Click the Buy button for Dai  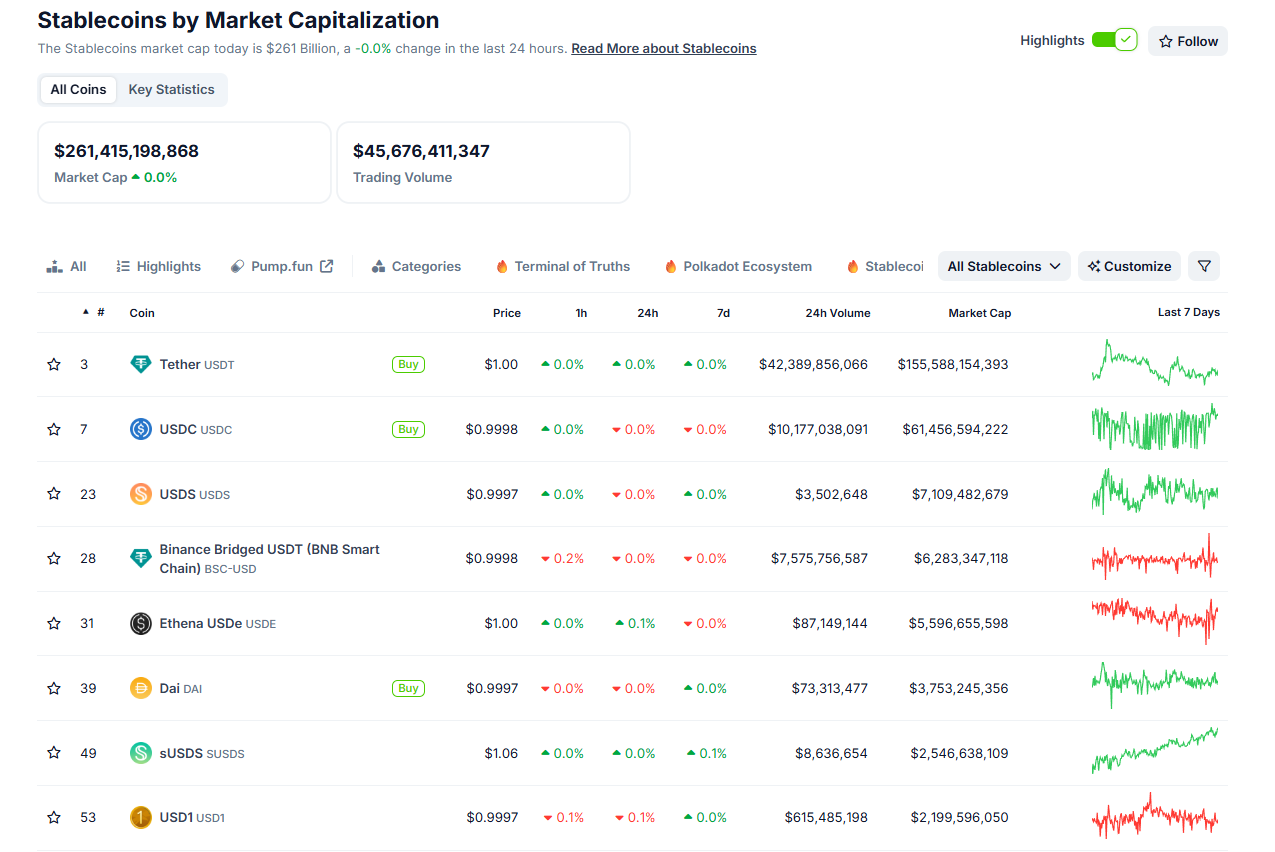point(408,689)
